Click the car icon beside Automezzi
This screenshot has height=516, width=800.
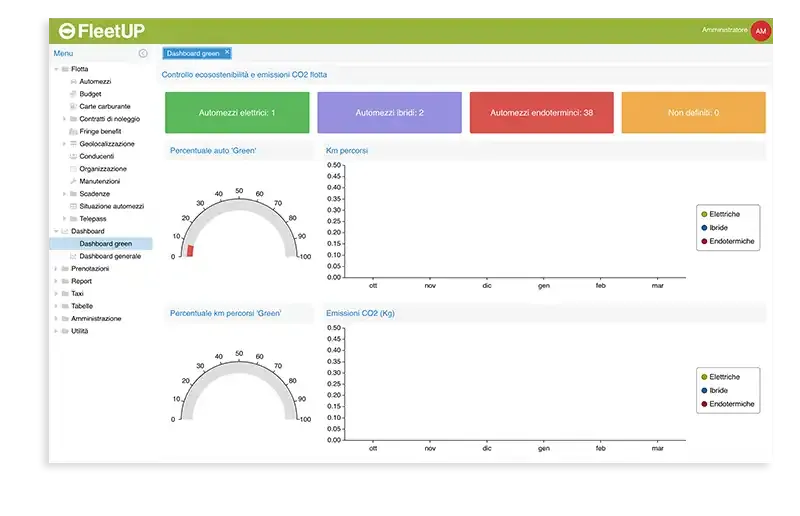pyautogui.click(x=73, y=82)
